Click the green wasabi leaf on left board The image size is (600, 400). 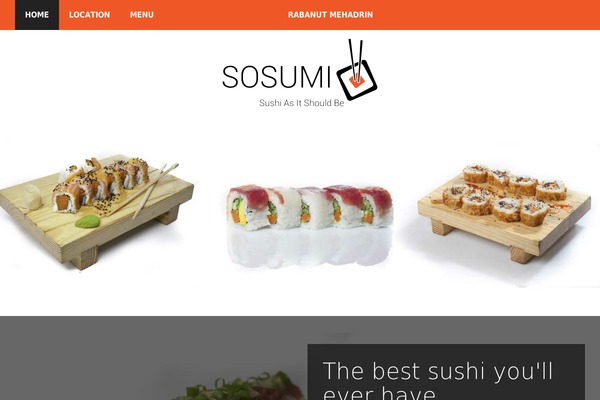click(x=87, y=221)
